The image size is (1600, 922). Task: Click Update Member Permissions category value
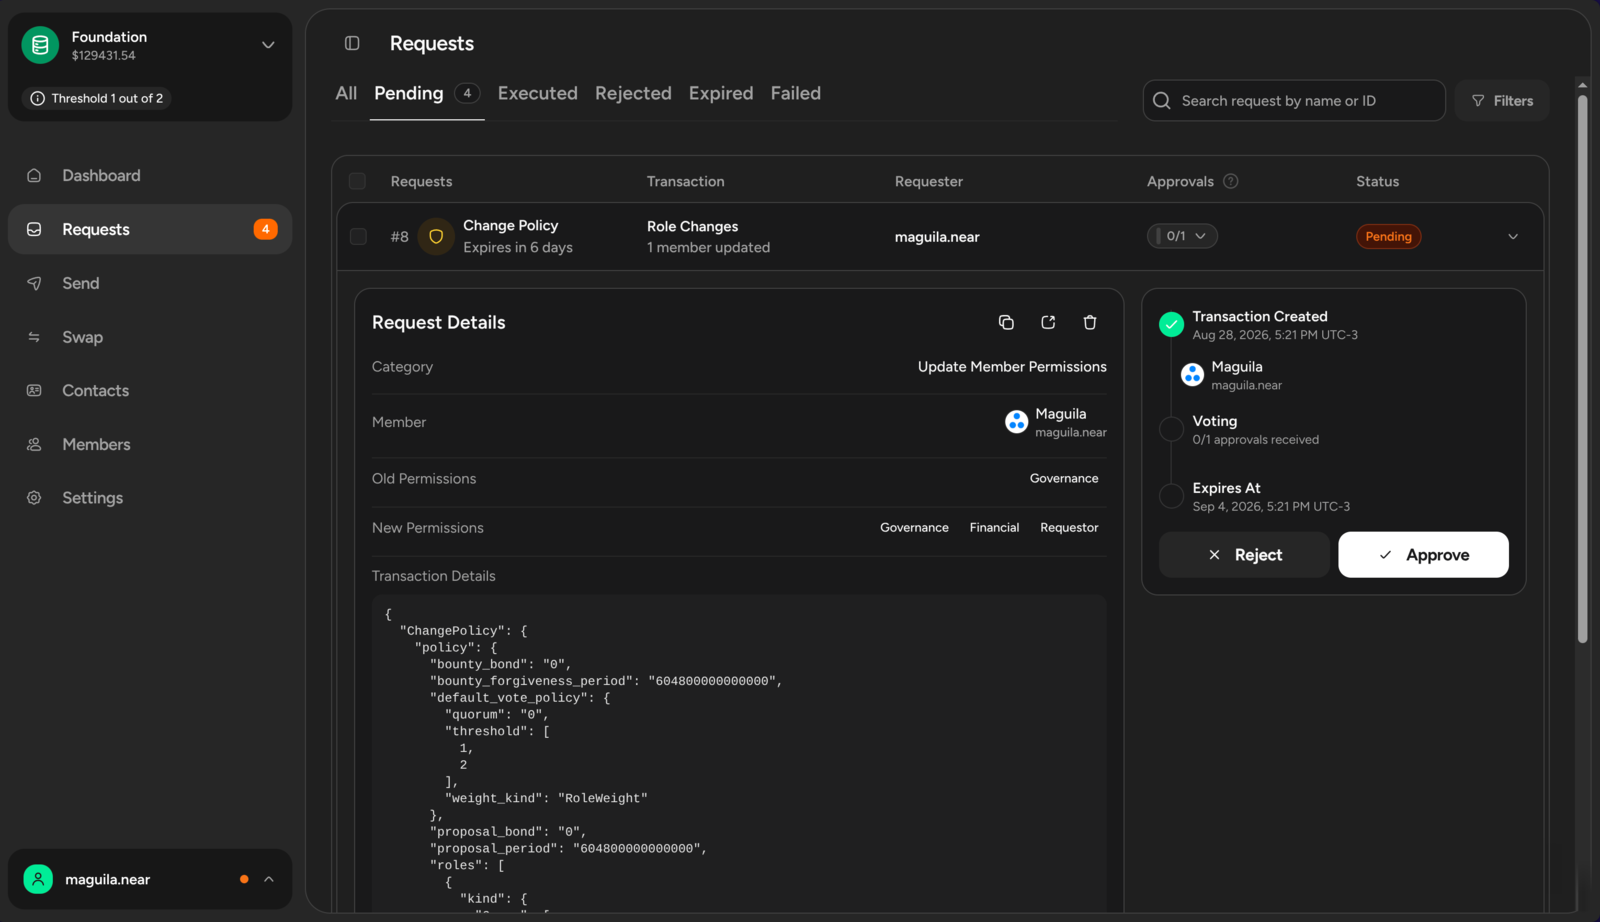pos(1012,367)
